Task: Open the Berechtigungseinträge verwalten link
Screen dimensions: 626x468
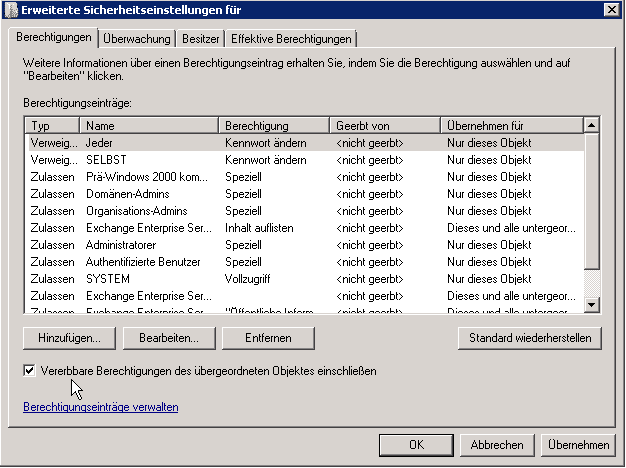Action: 101,407
